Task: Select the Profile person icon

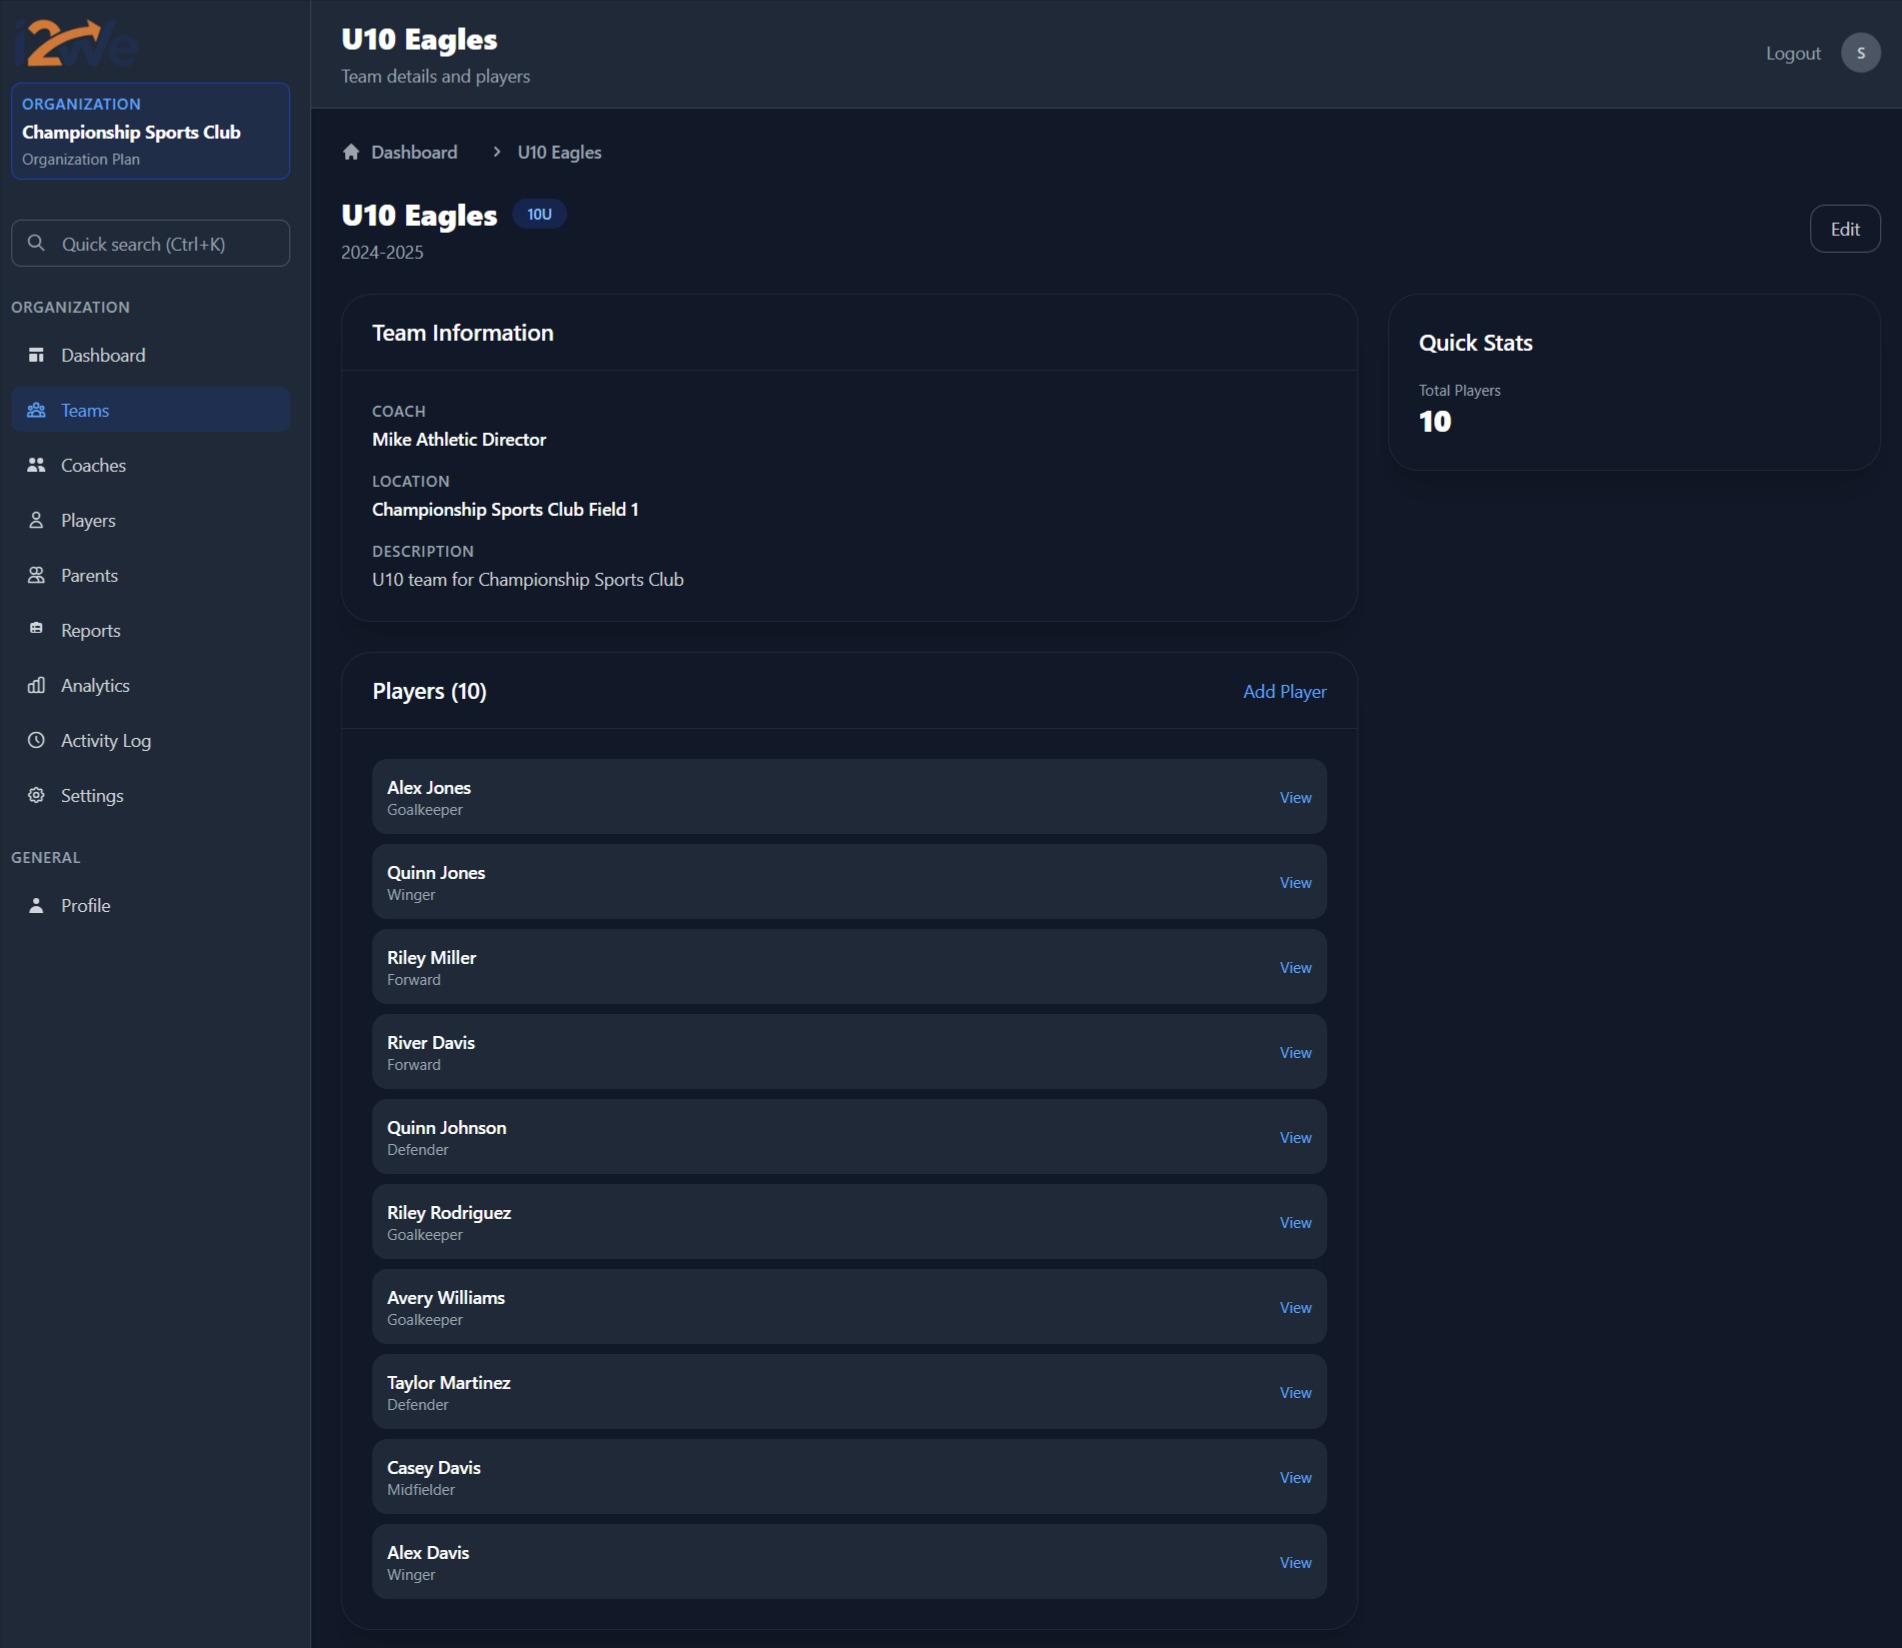Action: 37,904
